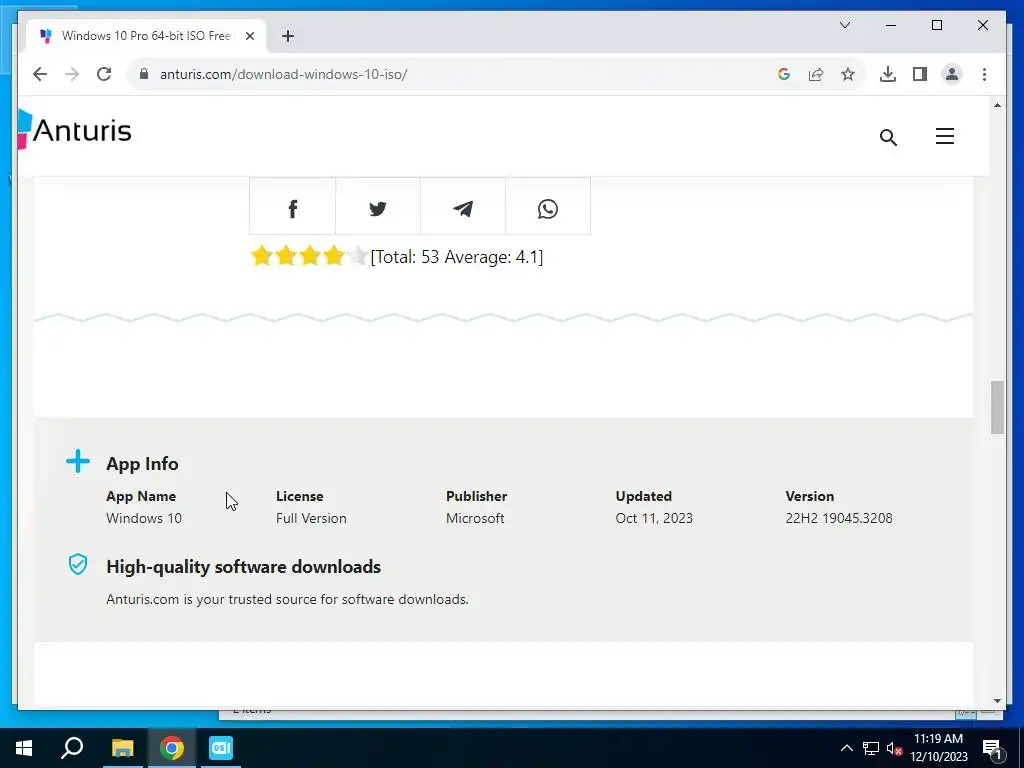Click the Windows 10 app name value
The height and width of the screenshot is (768, 1024).
click(x=144, y=519)
